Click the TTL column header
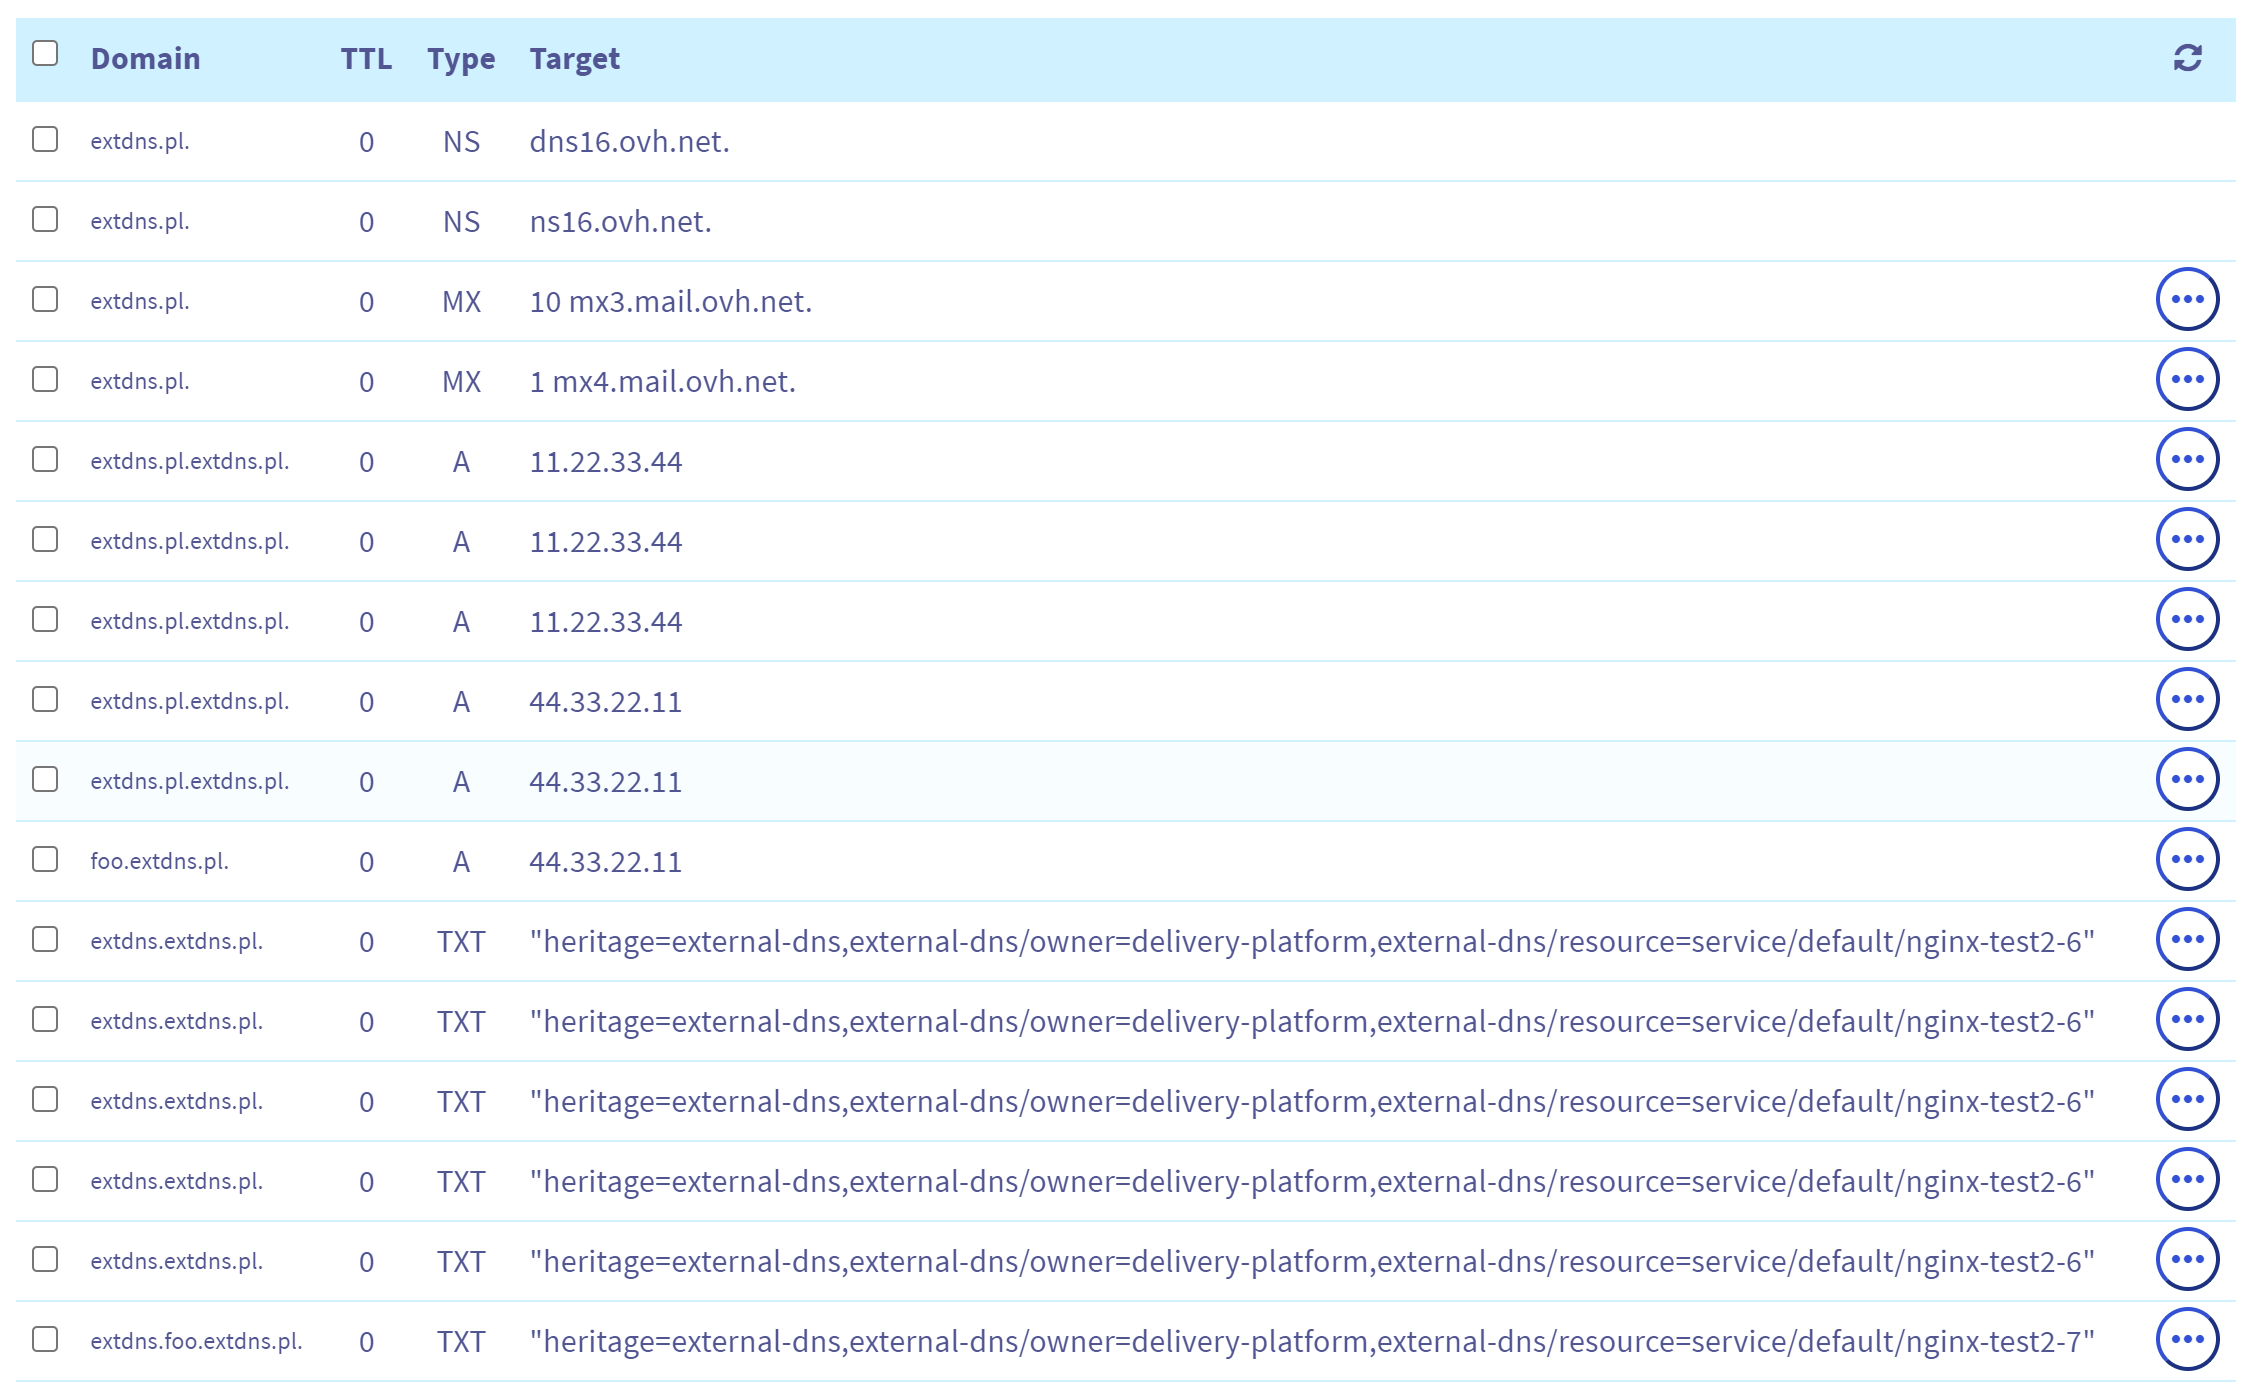The image size is (2247, 1393). (x=366, y=59)
